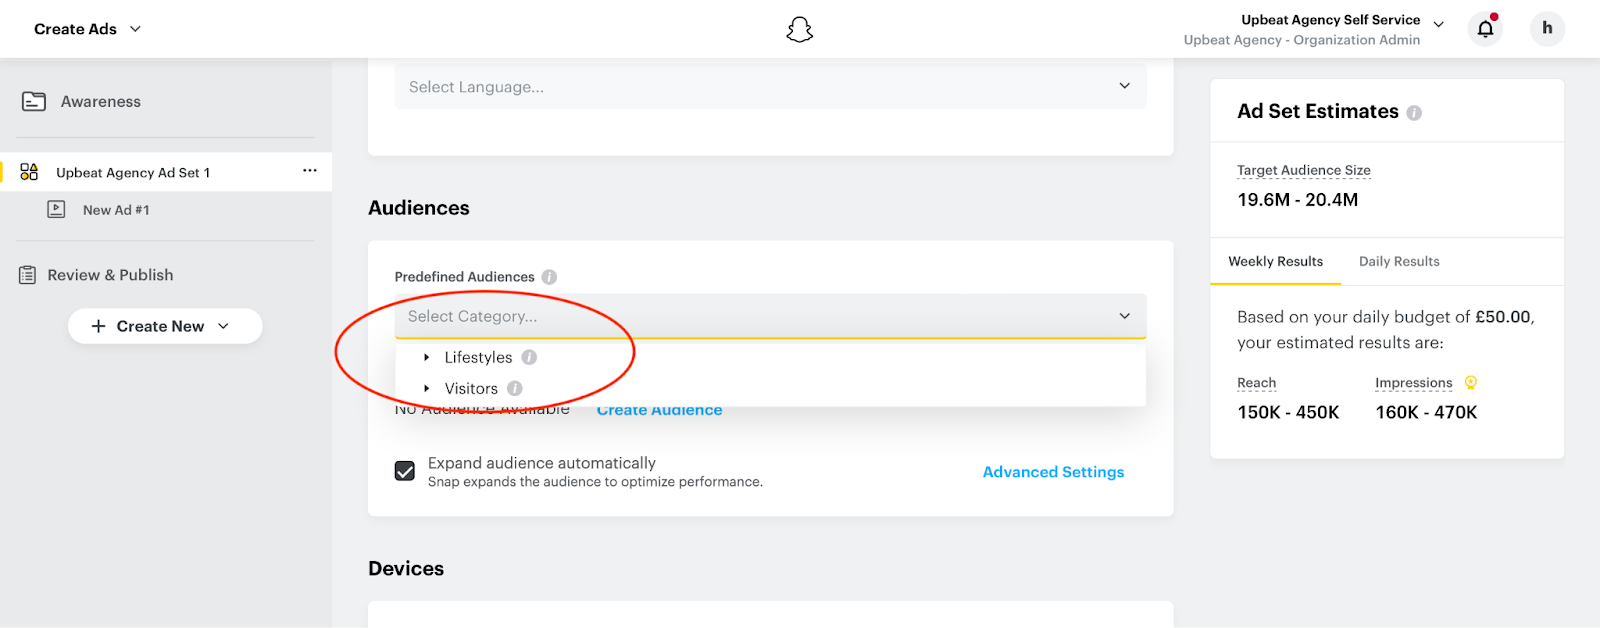
Task: Click the Impressions lightbulb icon
Action: (1470, 382)
